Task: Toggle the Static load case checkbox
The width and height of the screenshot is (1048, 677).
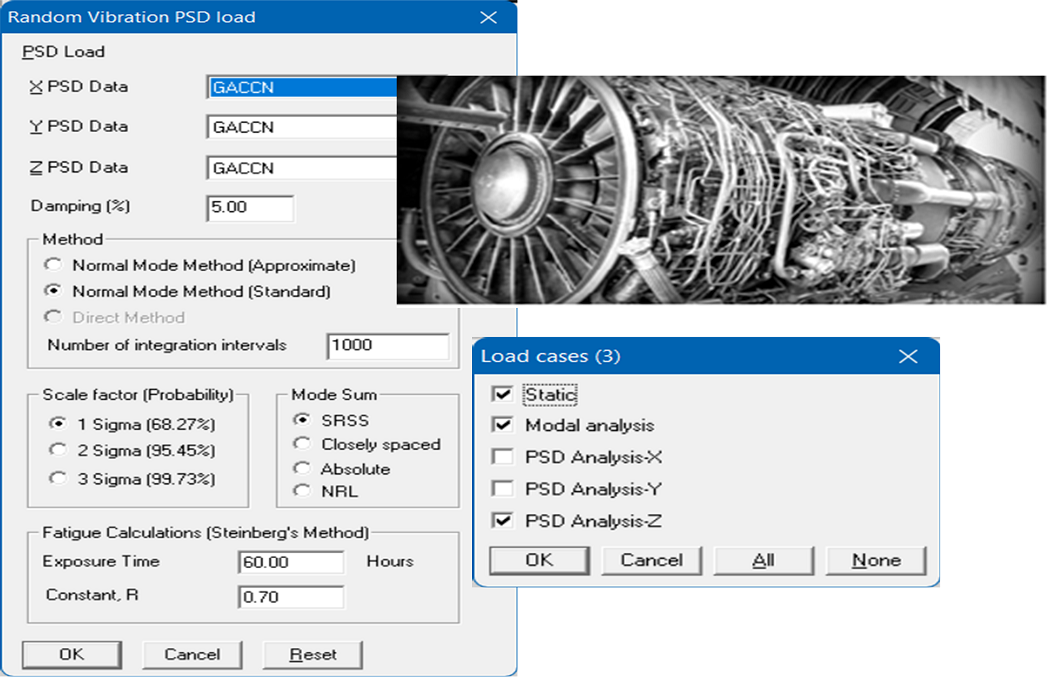Action: tap(503, 395)
